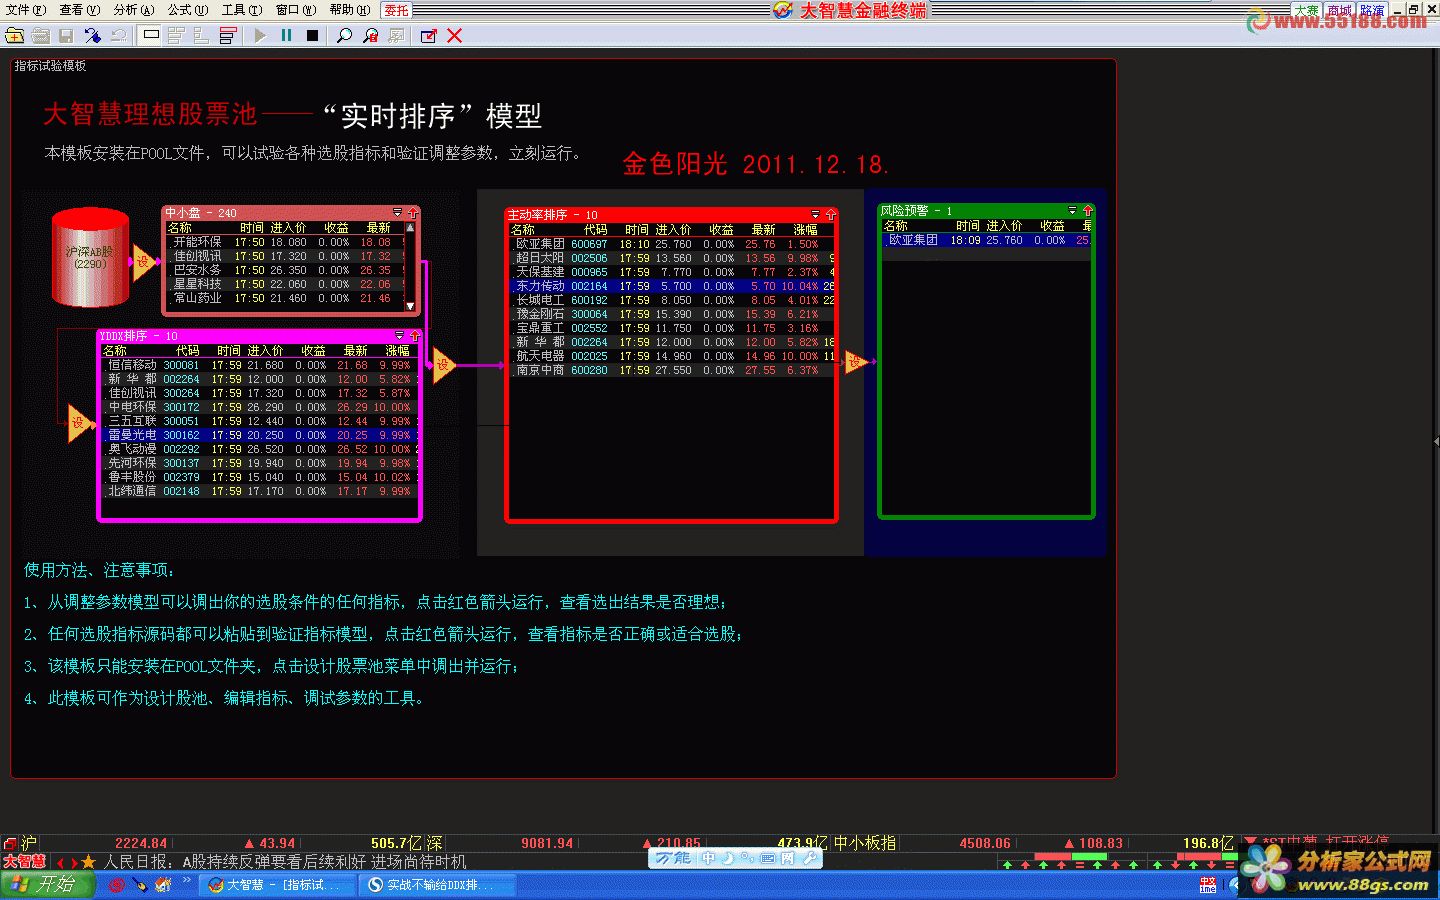
Task: Open the 工具(T) menu
Action: point(242,10)
